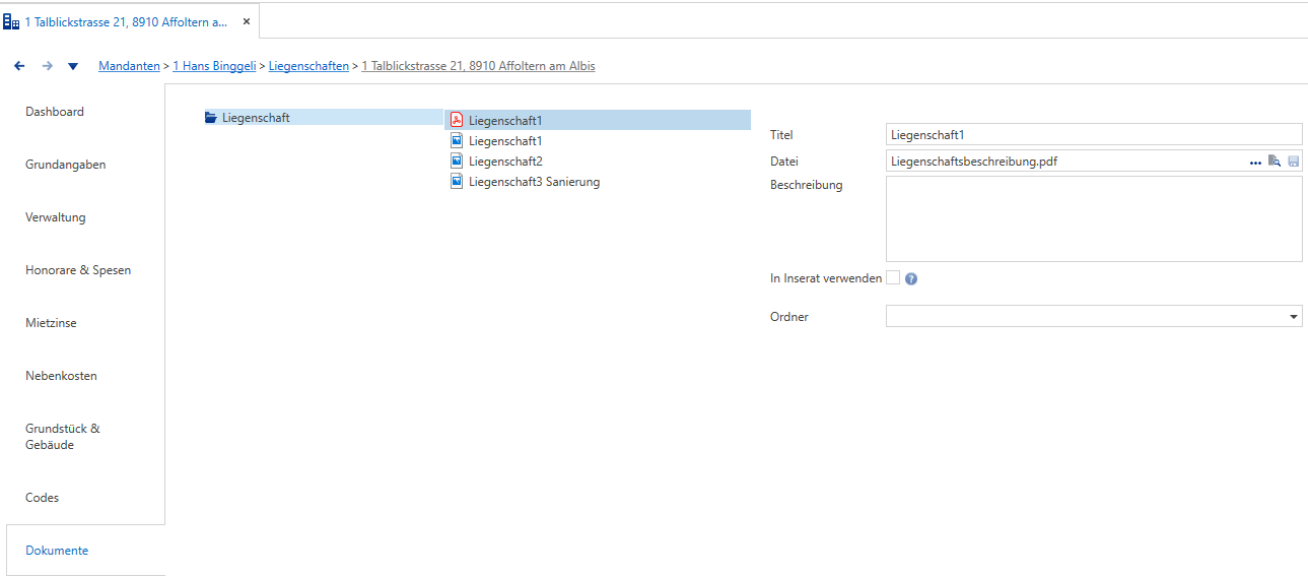The width and height of the screenshot is (1308, 576).
Task: Open the 1 Hans Binggeli breadcrumb
Action: [214, 66]
